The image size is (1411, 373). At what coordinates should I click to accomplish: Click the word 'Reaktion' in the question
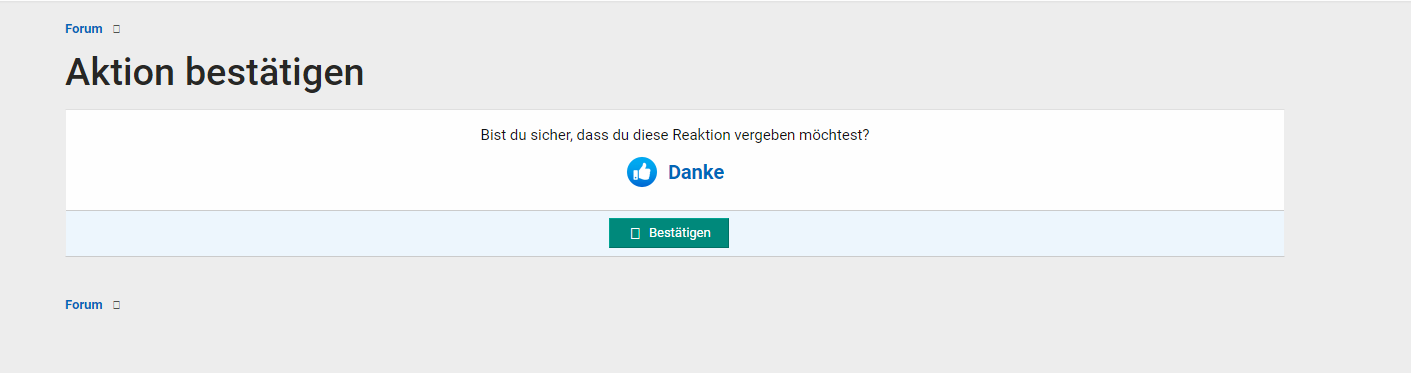click(711, 135)
